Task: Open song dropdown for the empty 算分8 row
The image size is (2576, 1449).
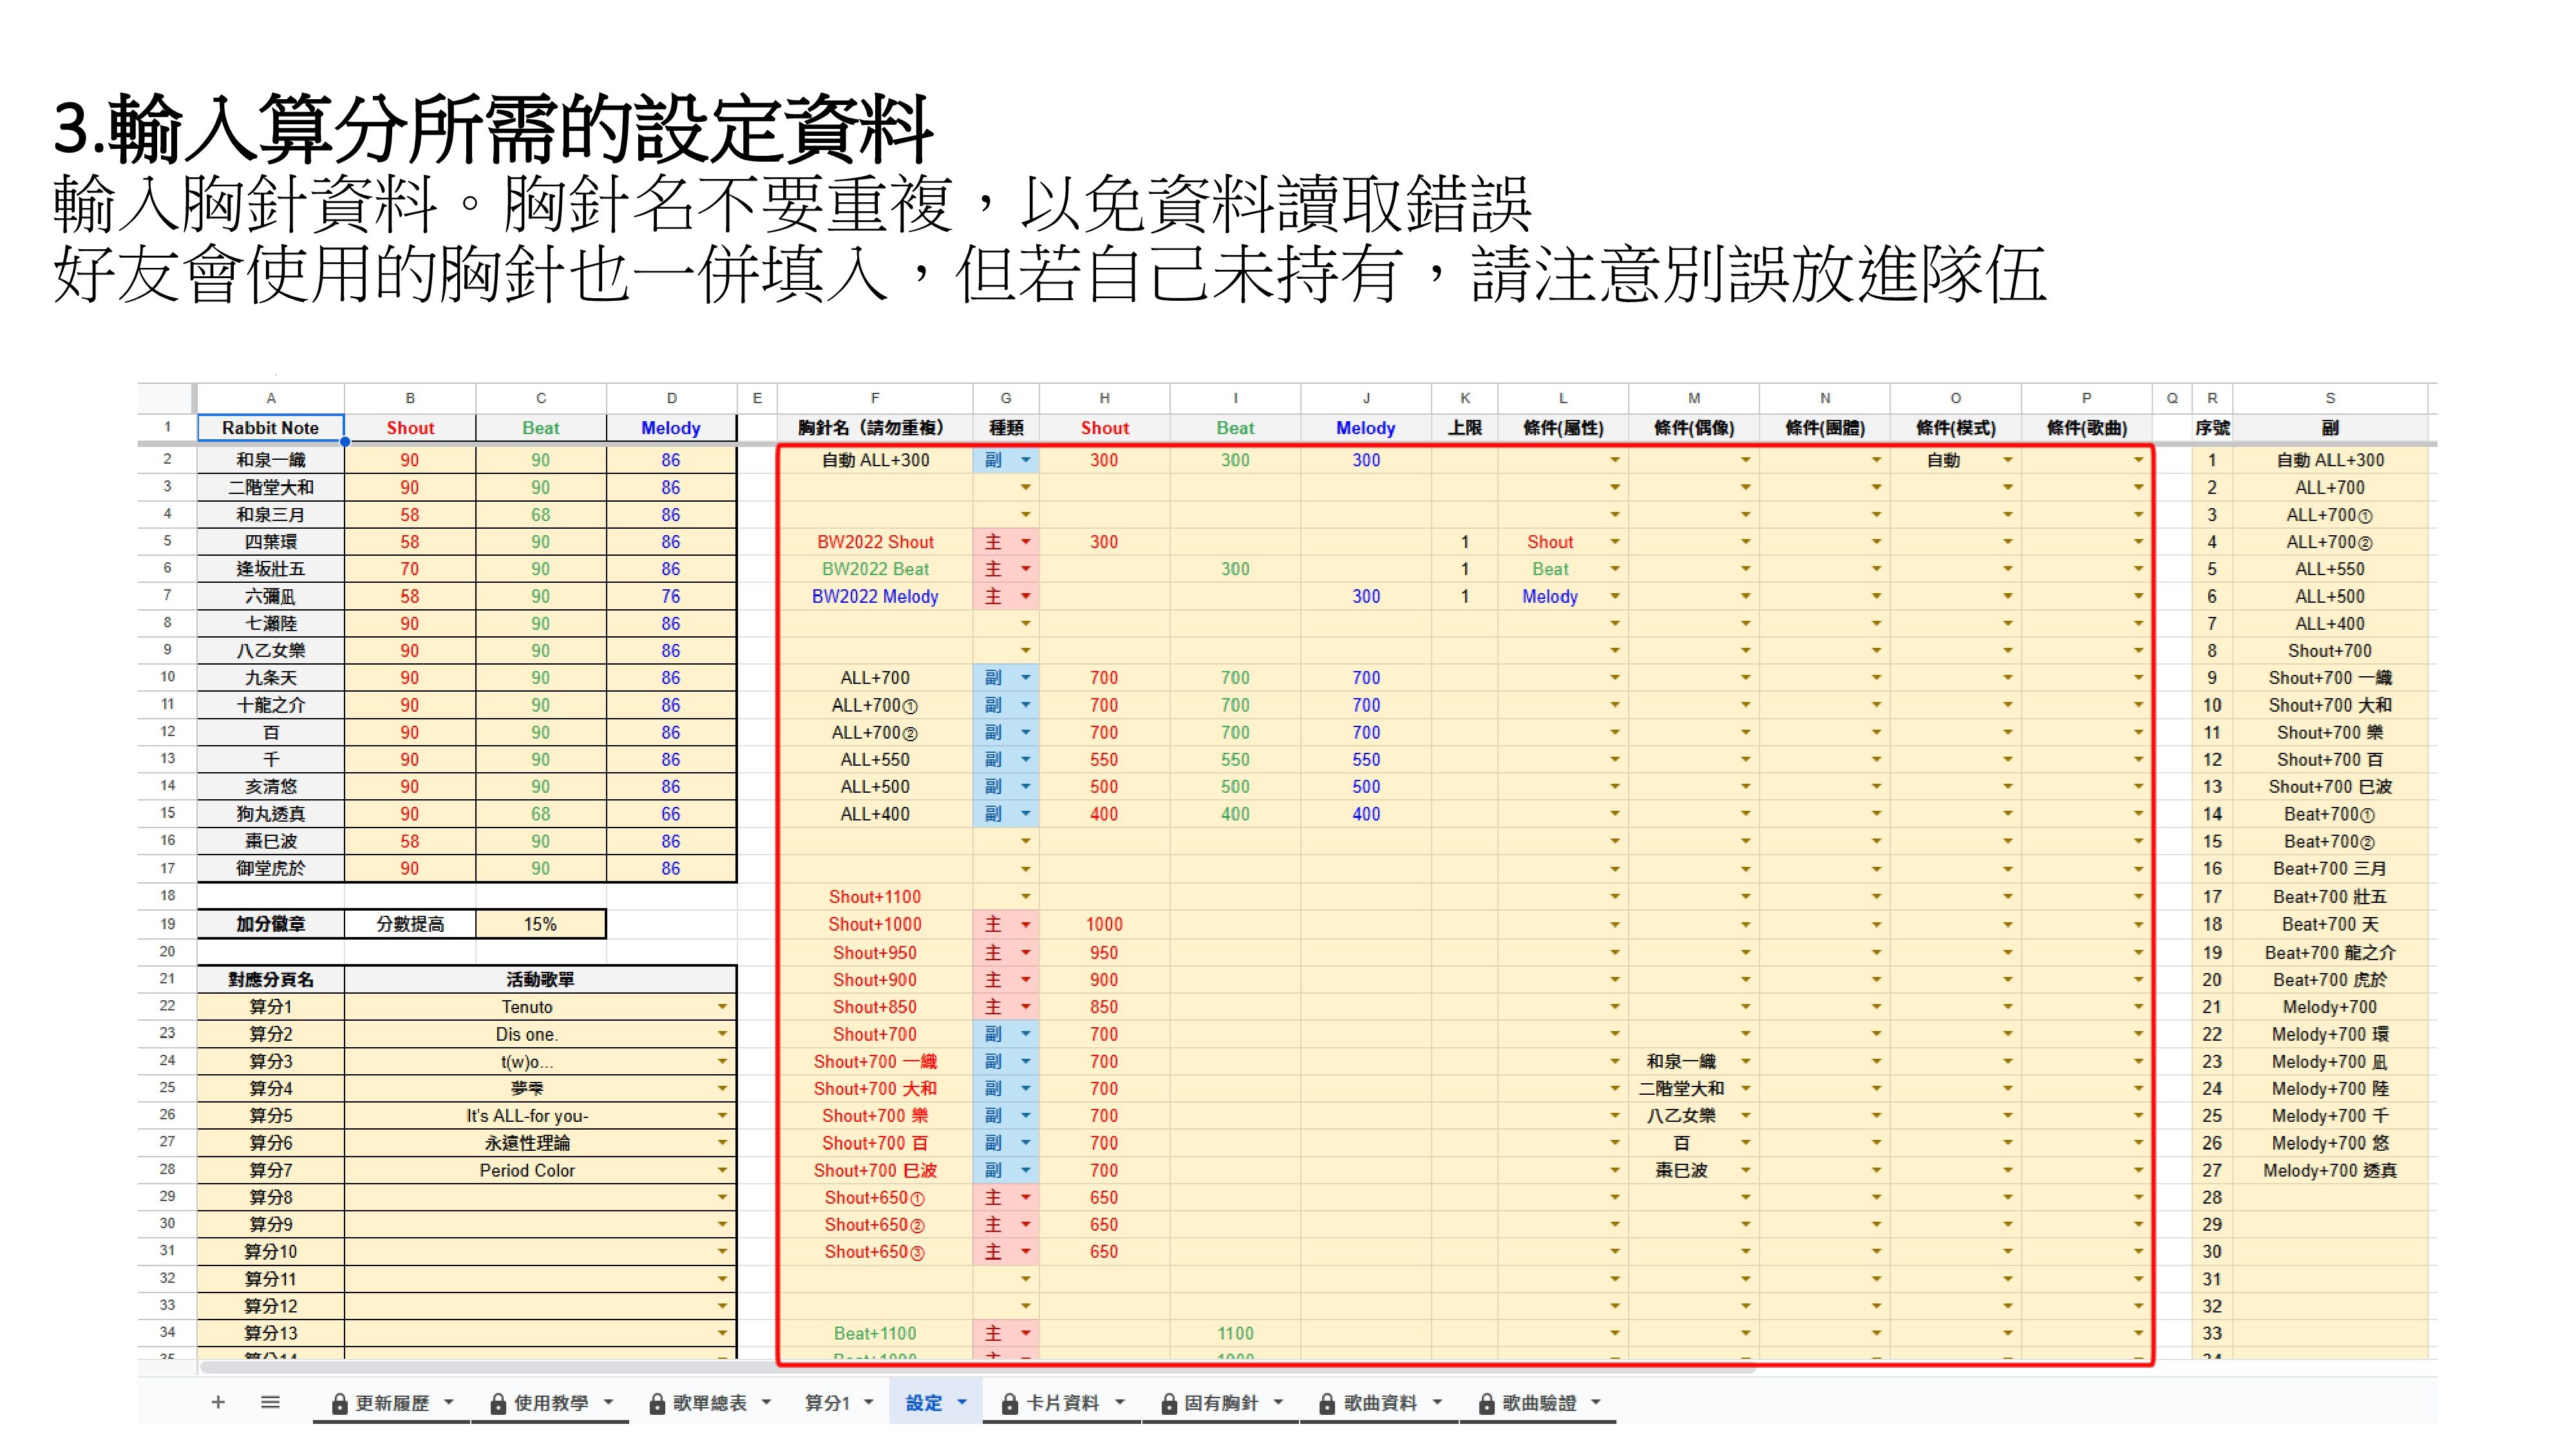Action: click(x=722, y=1197)
